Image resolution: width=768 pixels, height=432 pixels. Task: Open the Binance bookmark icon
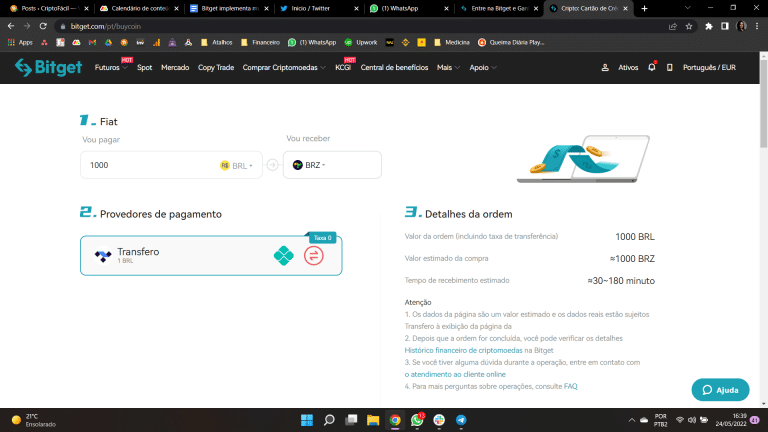pos(405,43)
